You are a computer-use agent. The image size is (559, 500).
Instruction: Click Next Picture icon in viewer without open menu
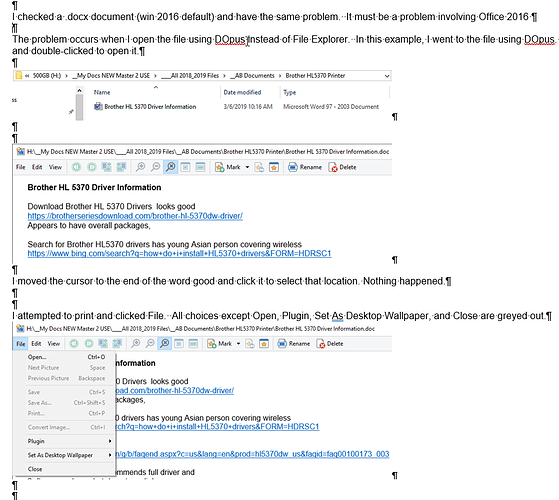click(x=92, y=167)
